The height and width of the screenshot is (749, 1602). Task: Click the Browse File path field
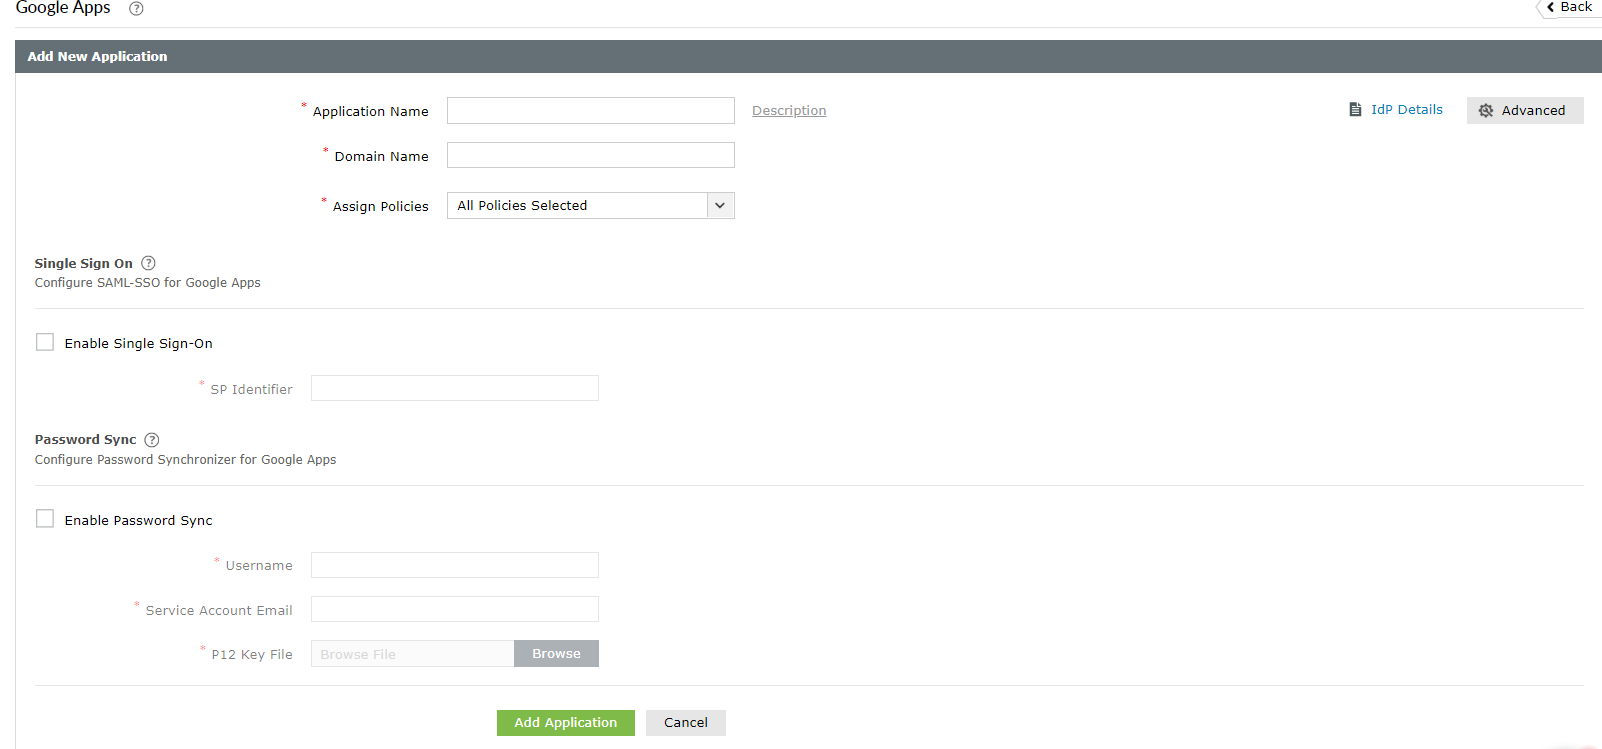pos(412,653)
